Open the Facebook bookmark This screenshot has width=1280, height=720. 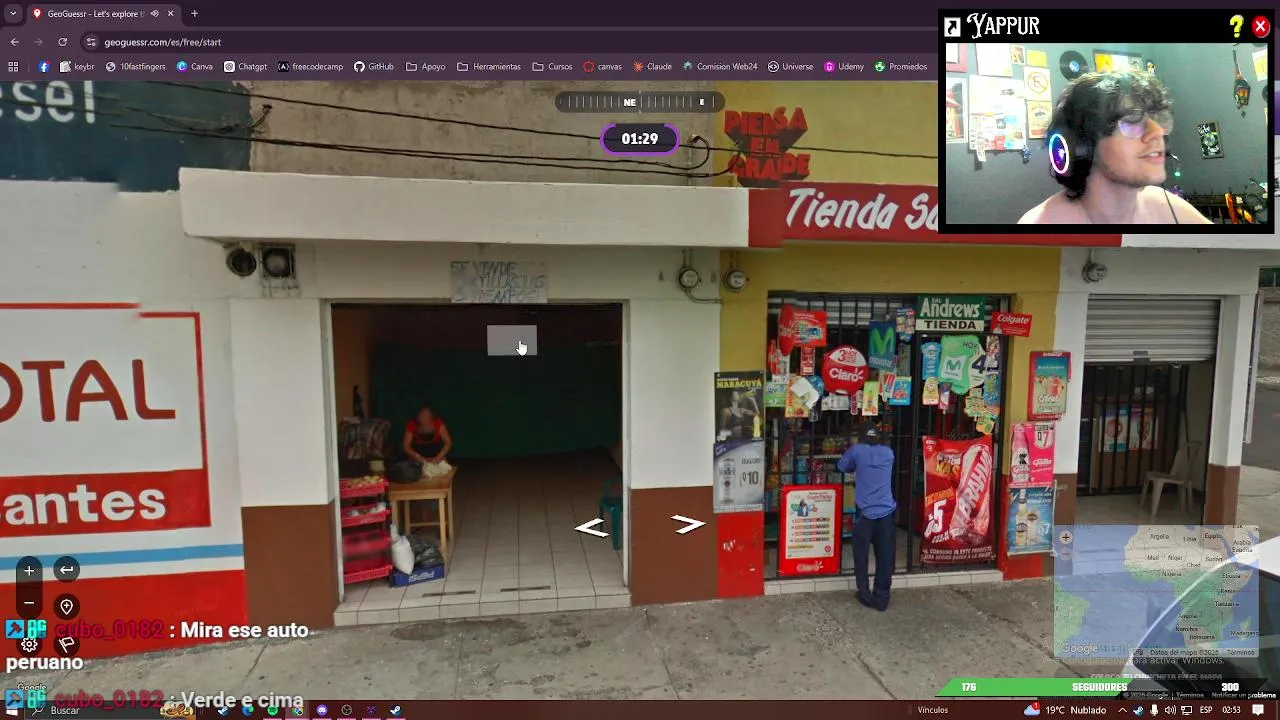pos(44,67)
